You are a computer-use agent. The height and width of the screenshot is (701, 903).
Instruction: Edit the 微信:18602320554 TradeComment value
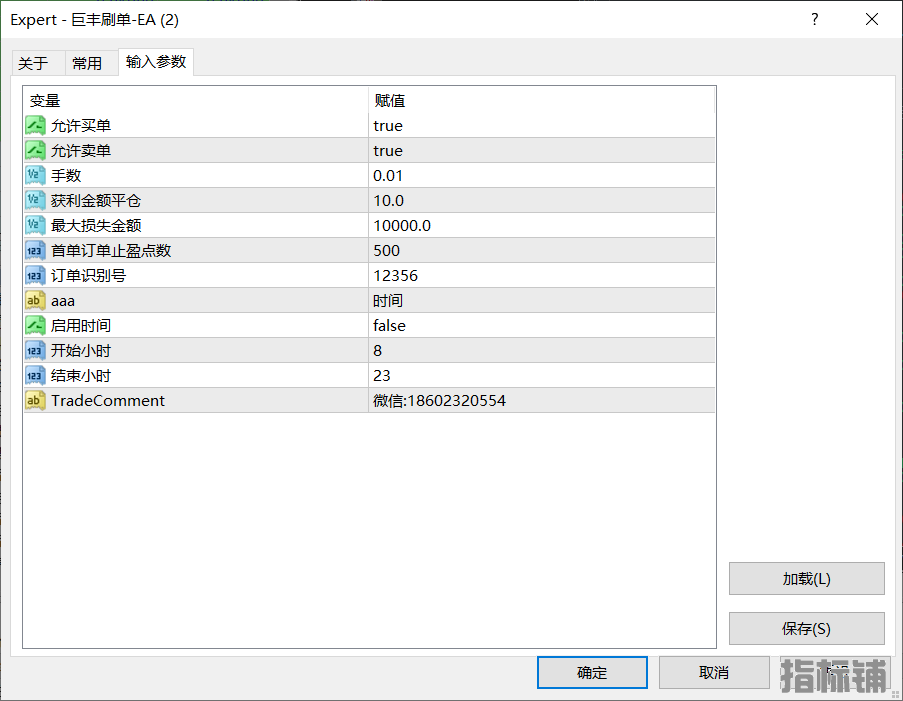coord(542,400)
